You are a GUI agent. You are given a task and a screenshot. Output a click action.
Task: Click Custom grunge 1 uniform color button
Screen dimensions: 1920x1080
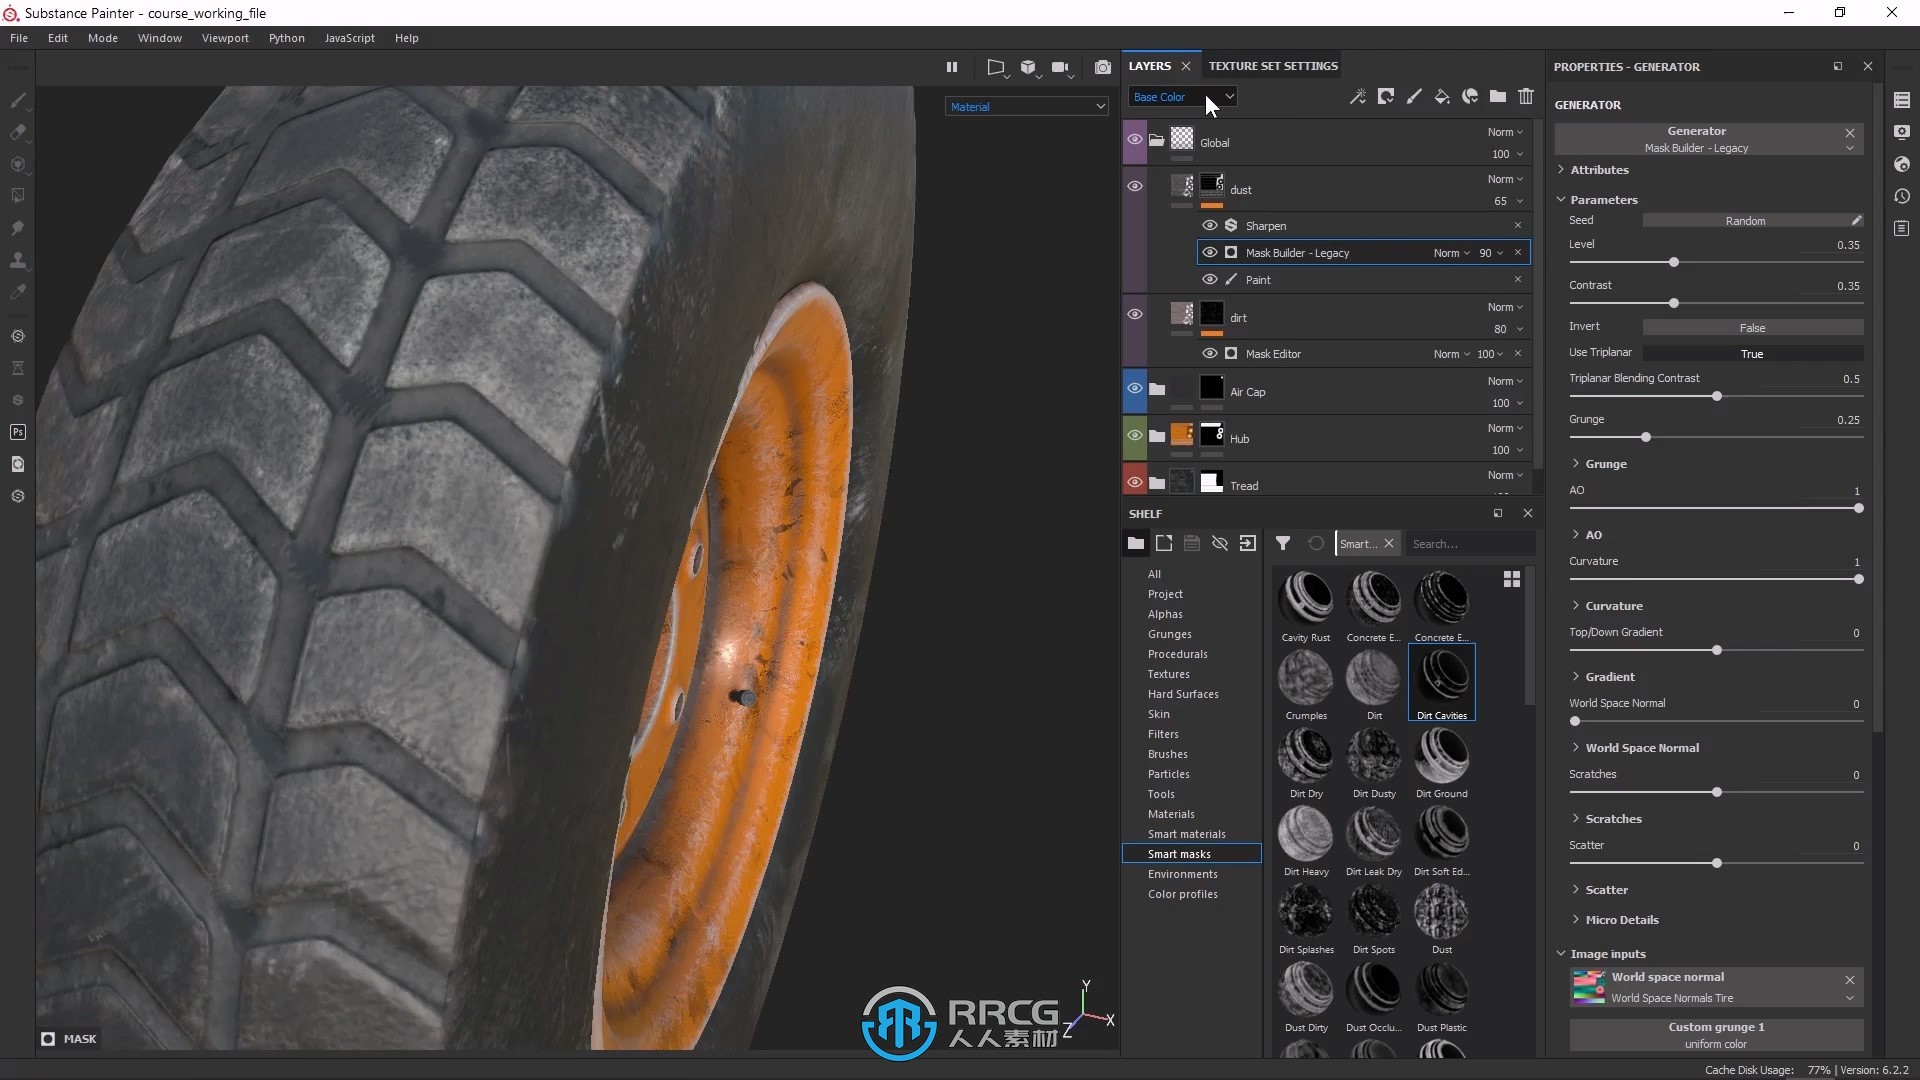click(1716, 1035)
